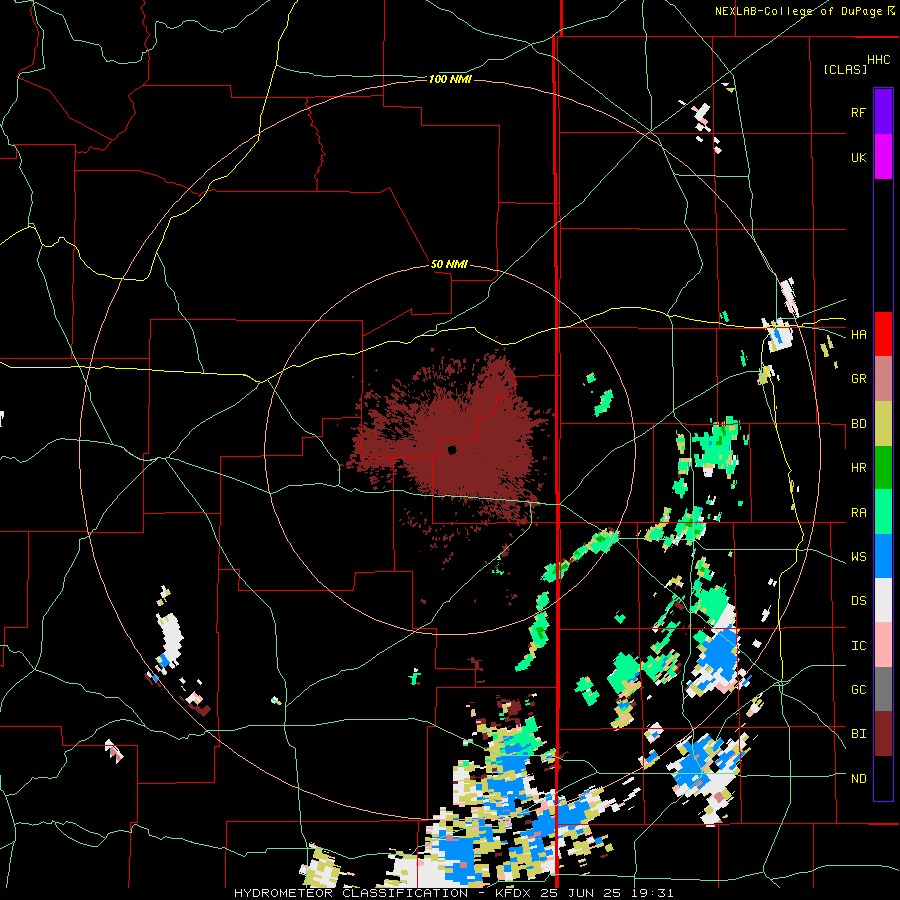Screen dimensions: 900x900
Task: Click the BI brown legend swatch
Action: pyautogui.click(x=883, y=734)
